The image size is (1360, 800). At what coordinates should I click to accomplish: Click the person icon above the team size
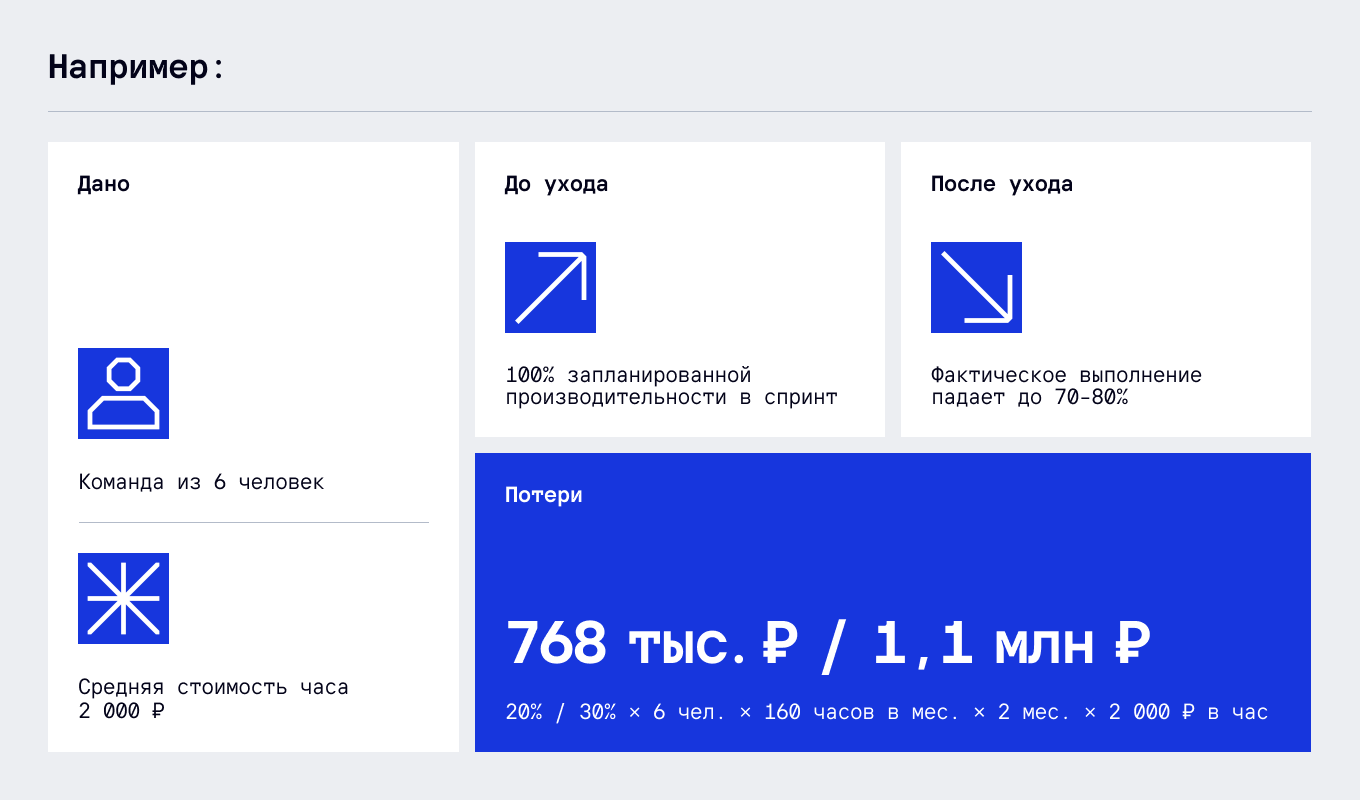click(x=123, y=393)
